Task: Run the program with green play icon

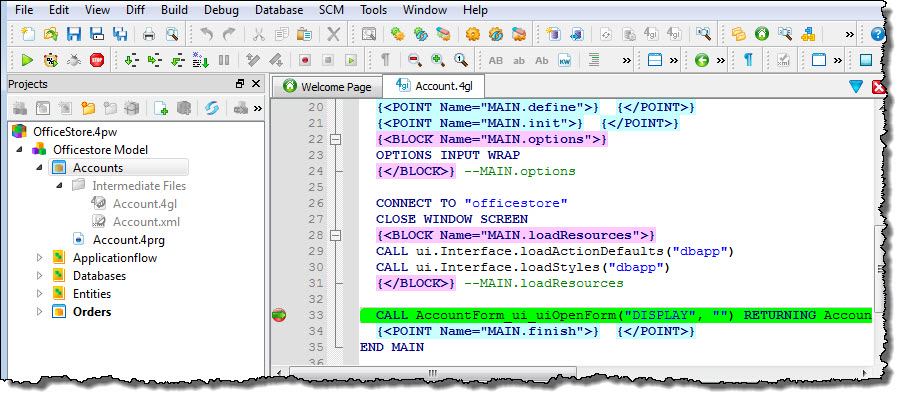Action: tap(27, 60)
